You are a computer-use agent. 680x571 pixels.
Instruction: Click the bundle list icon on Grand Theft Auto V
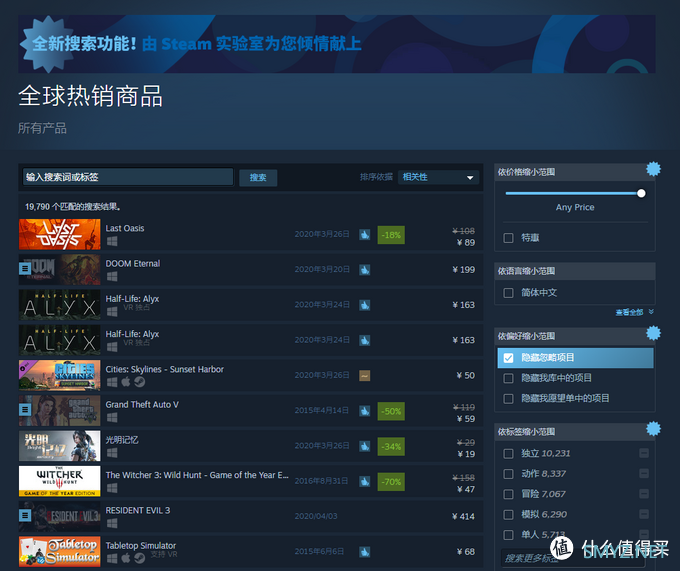25,410
